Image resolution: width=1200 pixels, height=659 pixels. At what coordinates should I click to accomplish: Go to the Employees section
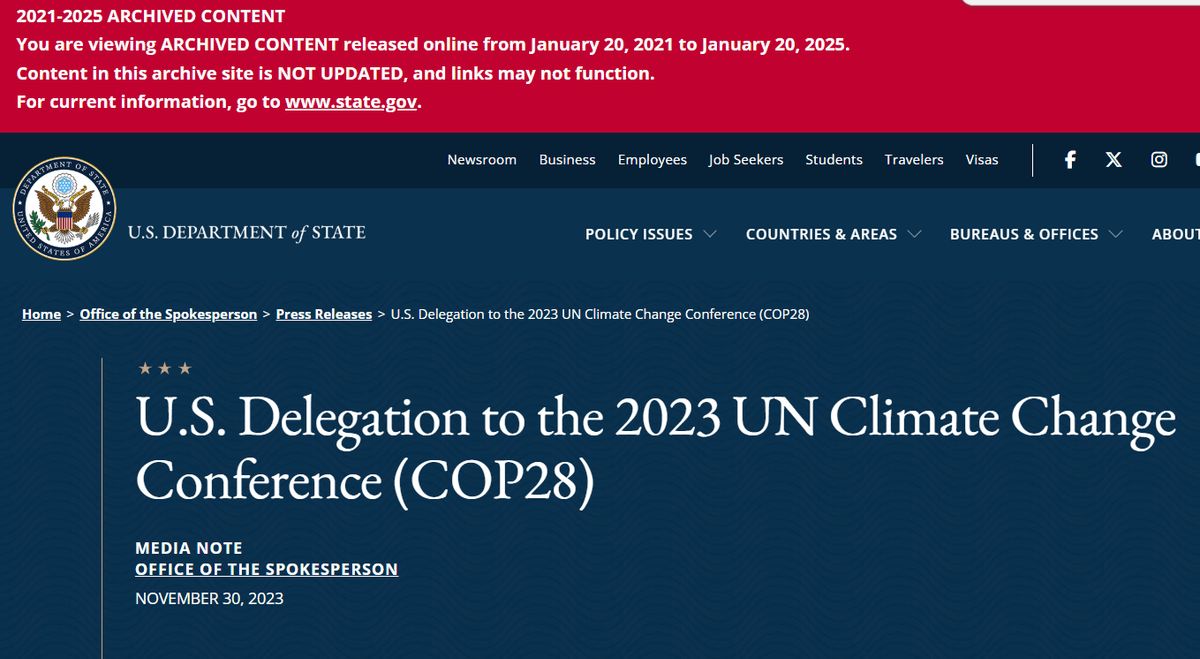[x=652, y=160]
